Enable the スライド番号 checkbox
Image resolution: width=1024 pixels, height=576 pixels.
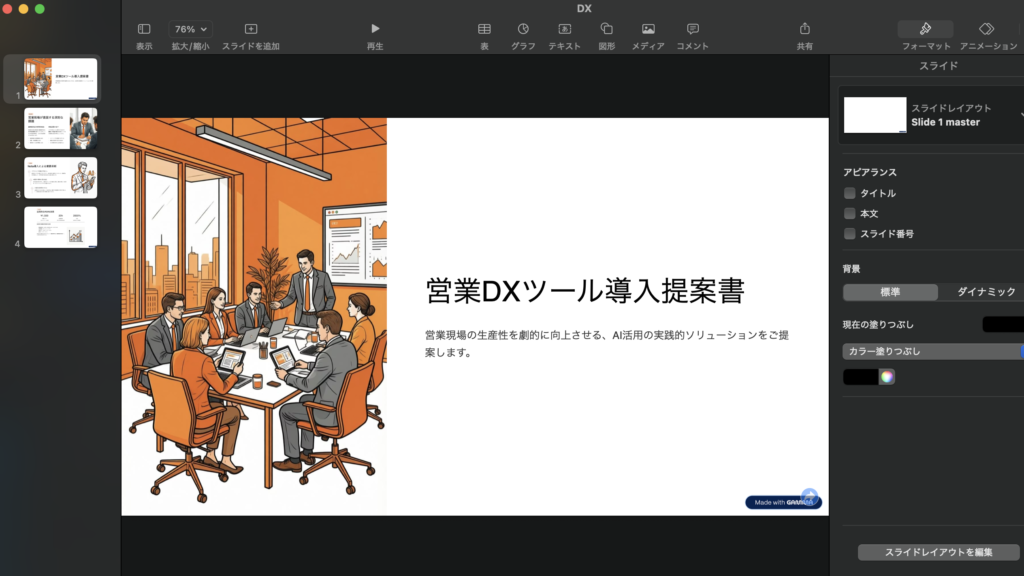pos(849,233)
